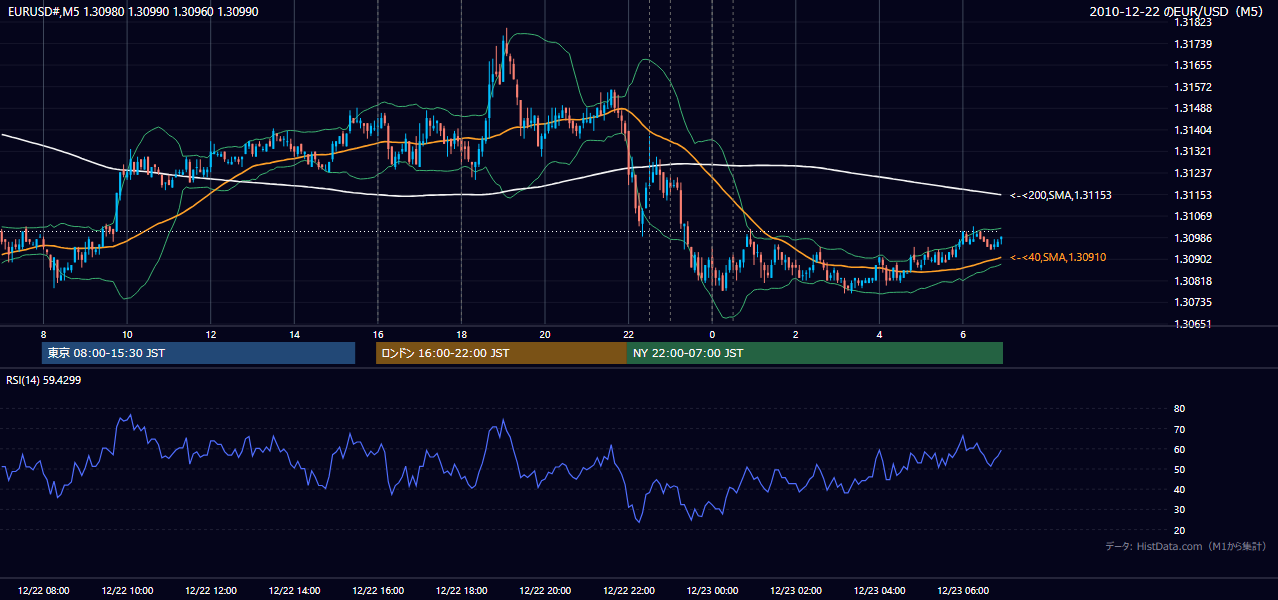Open the HistData.com data source credit
Screen dimensions: 1278x600
(1185, 546)
